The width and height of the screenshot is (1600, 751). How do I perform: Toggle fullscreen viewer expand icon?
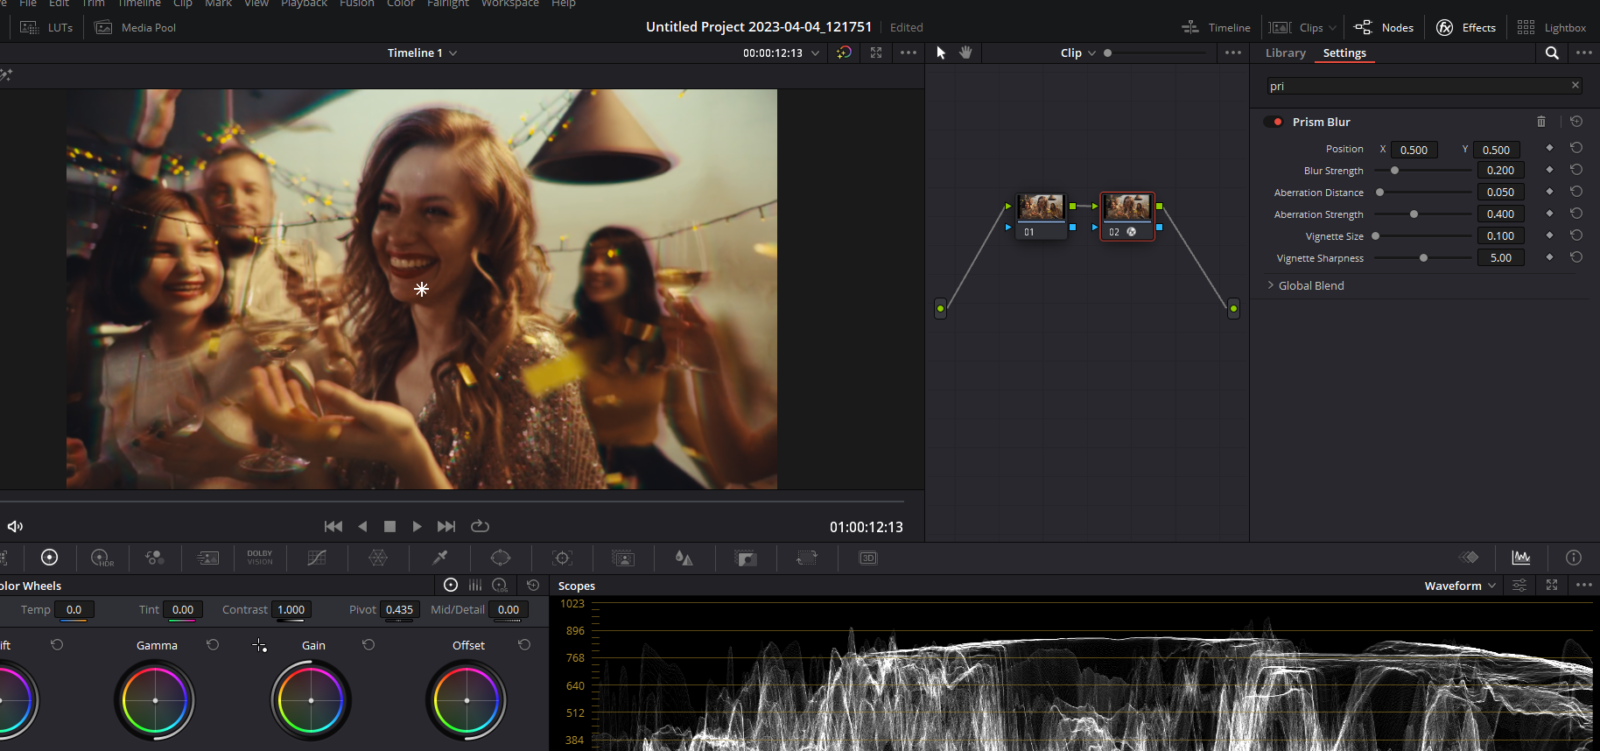876,53
